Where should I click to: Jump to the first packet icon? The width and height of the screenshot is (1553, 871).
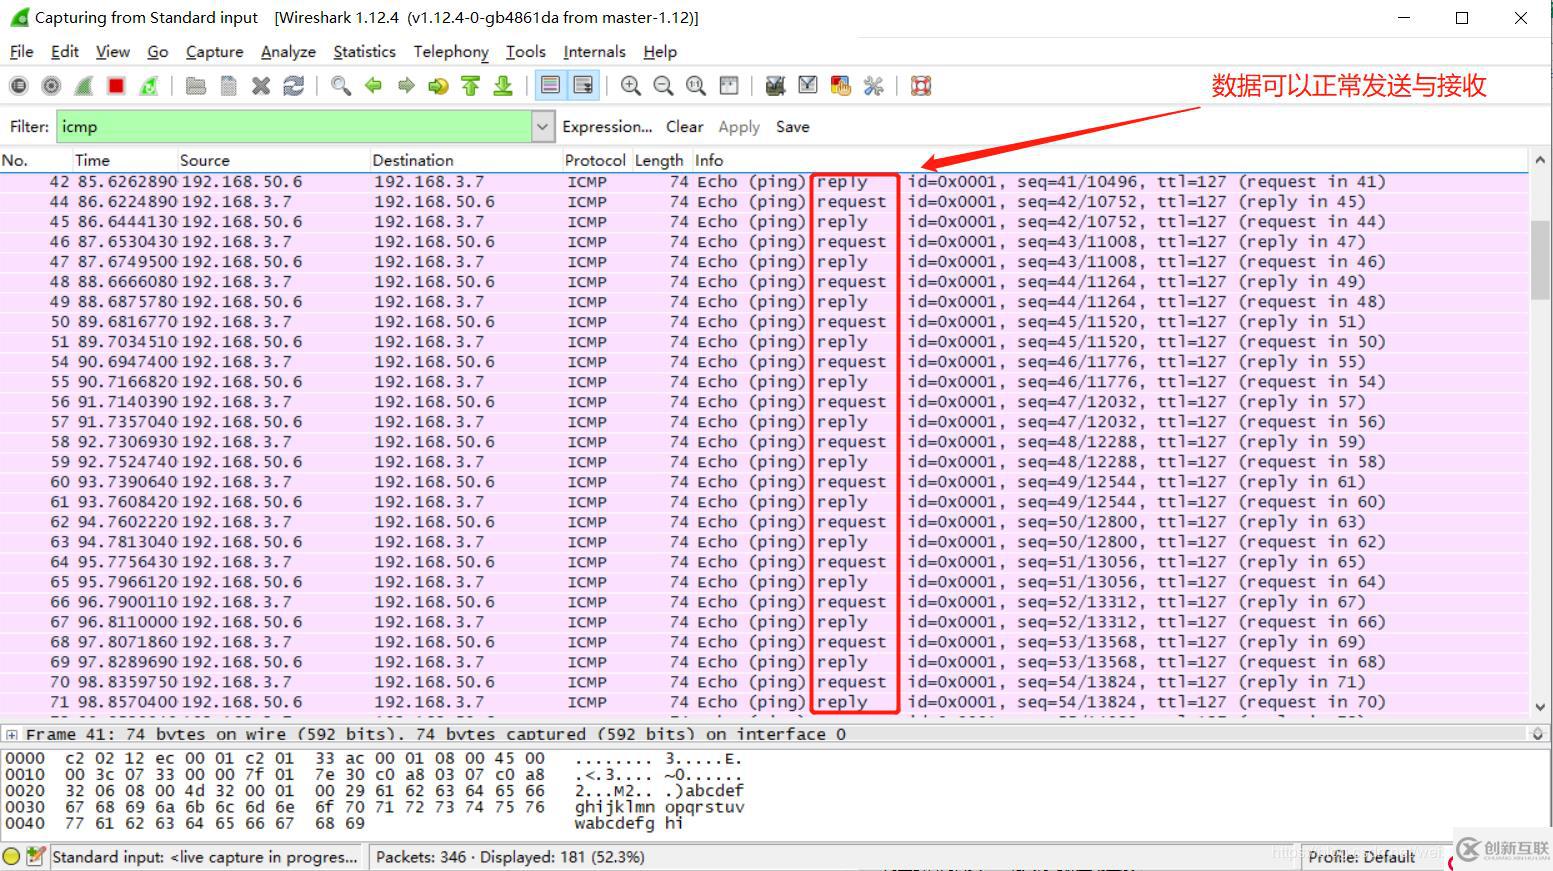point(471,86)
